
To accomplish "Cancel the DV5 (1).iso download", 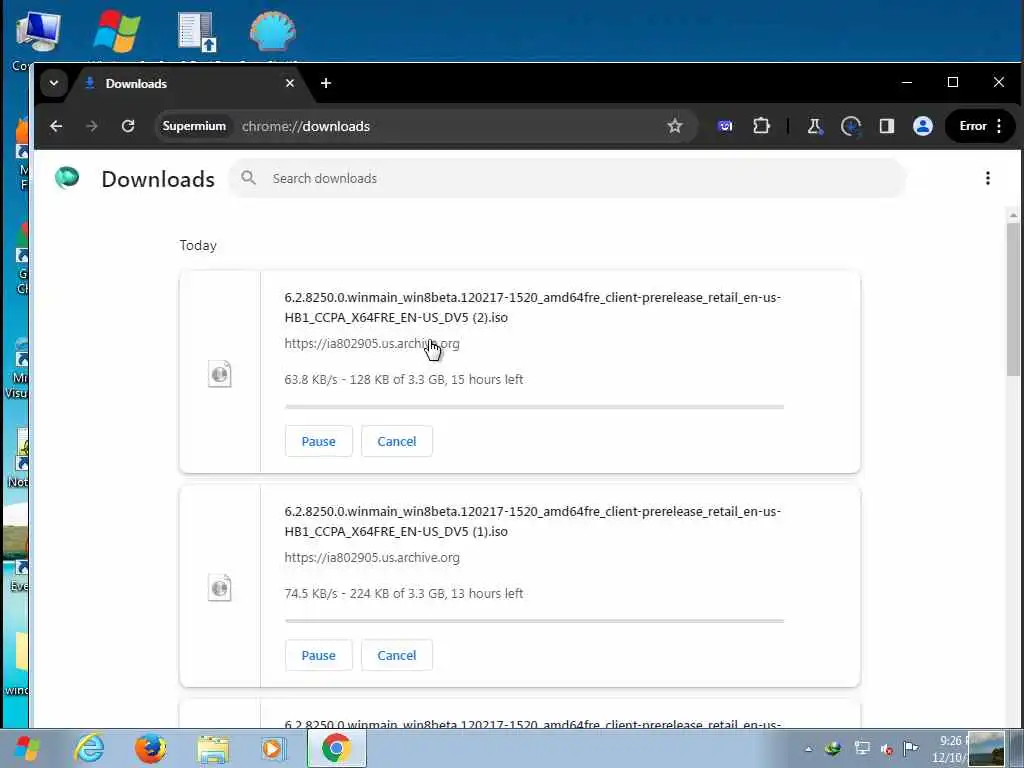I will point(396,655).
